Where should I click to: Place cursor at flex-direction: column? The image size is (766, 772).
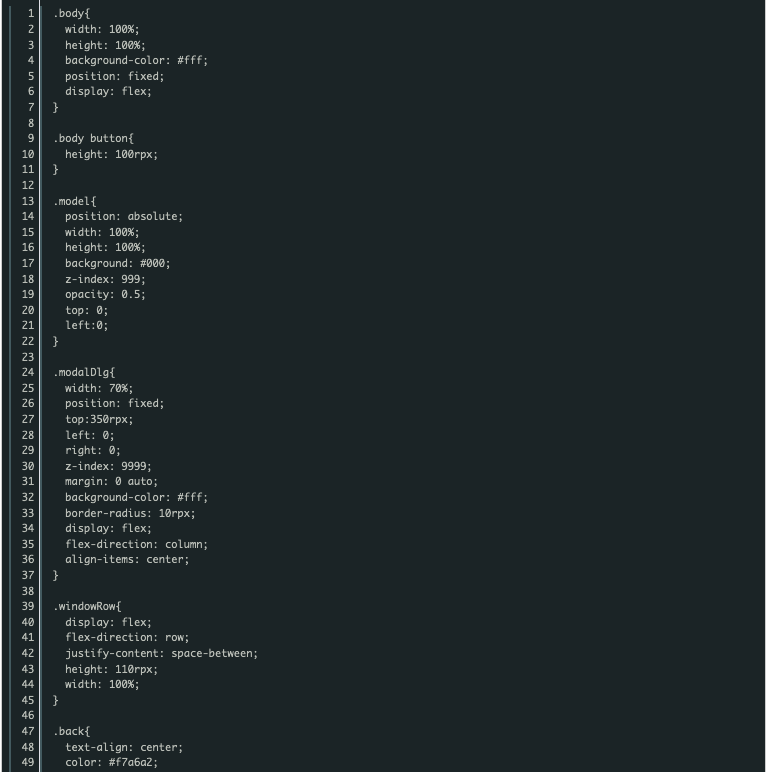(136, 544)
